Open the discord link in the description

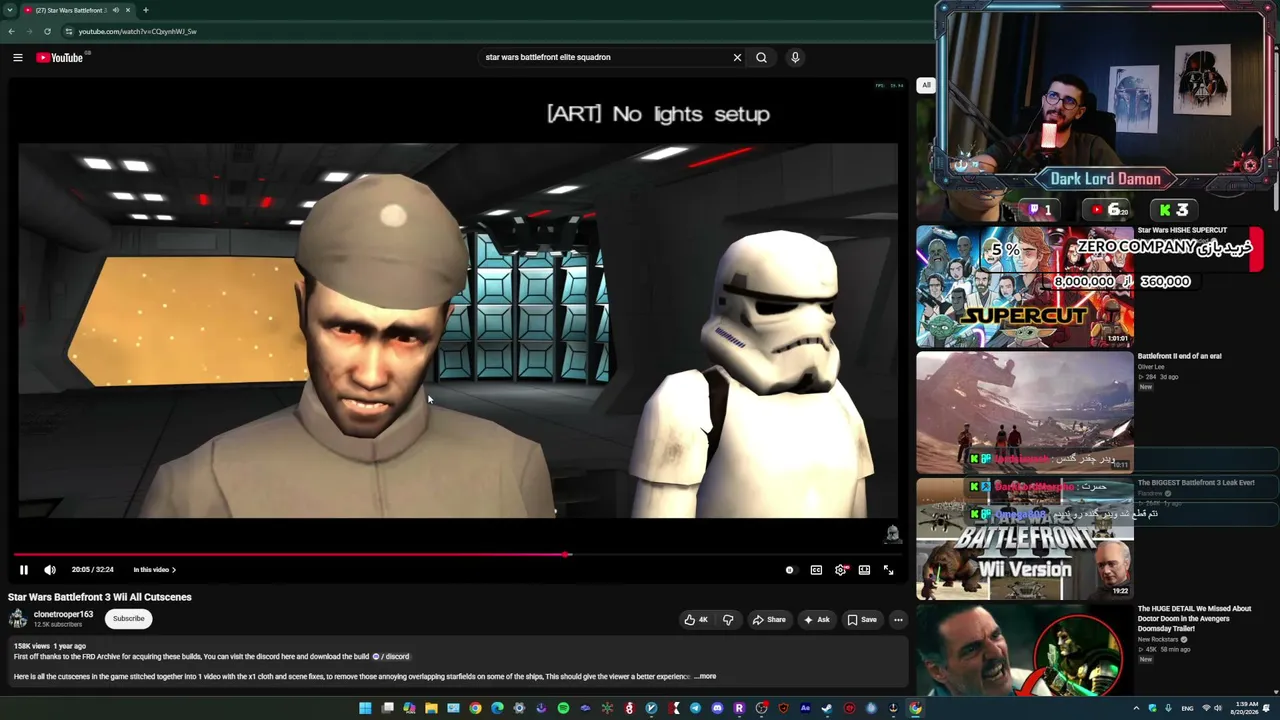(x=391, y=657)
